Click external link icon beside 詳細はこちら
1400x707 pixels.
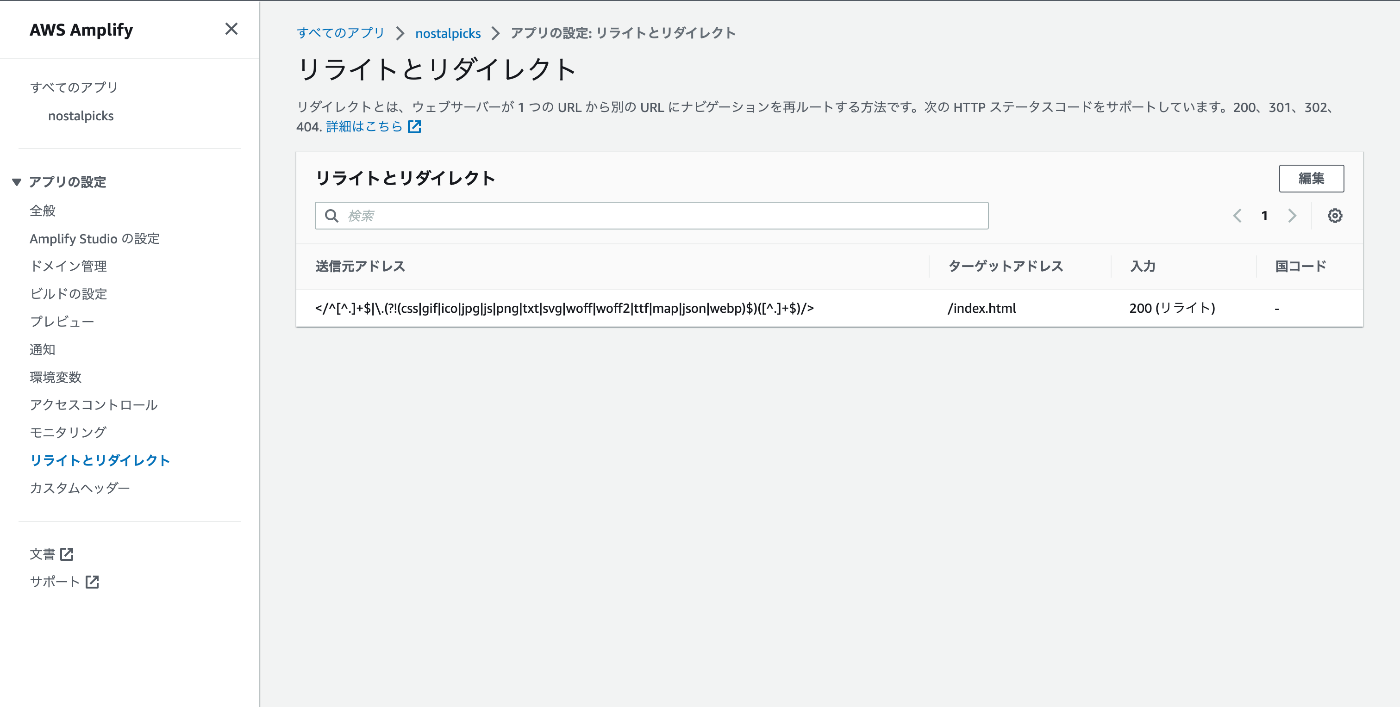[x=415, y=127]
